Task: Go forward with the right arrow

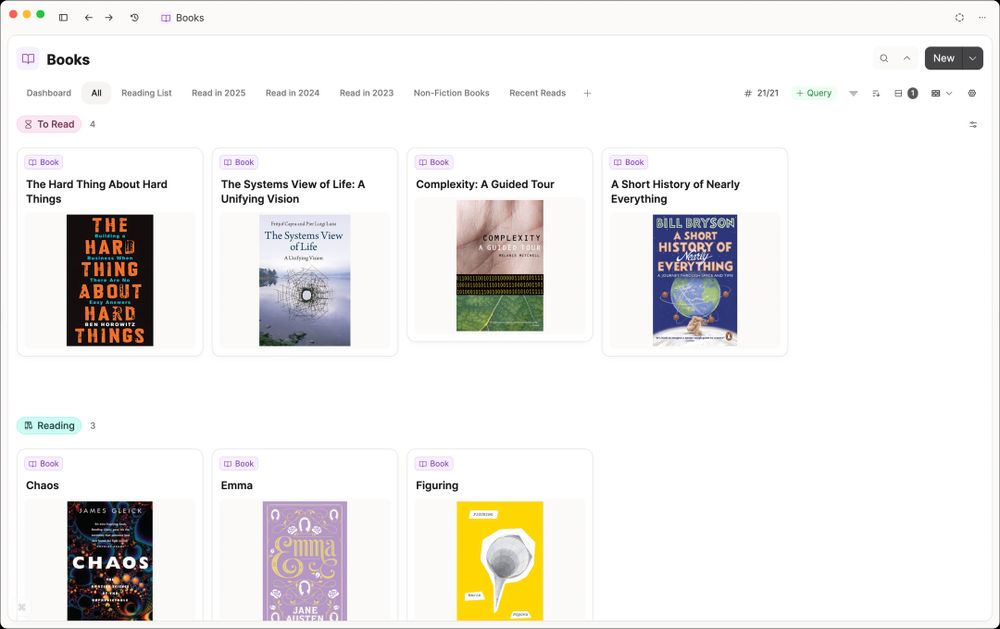Action: 109,18
